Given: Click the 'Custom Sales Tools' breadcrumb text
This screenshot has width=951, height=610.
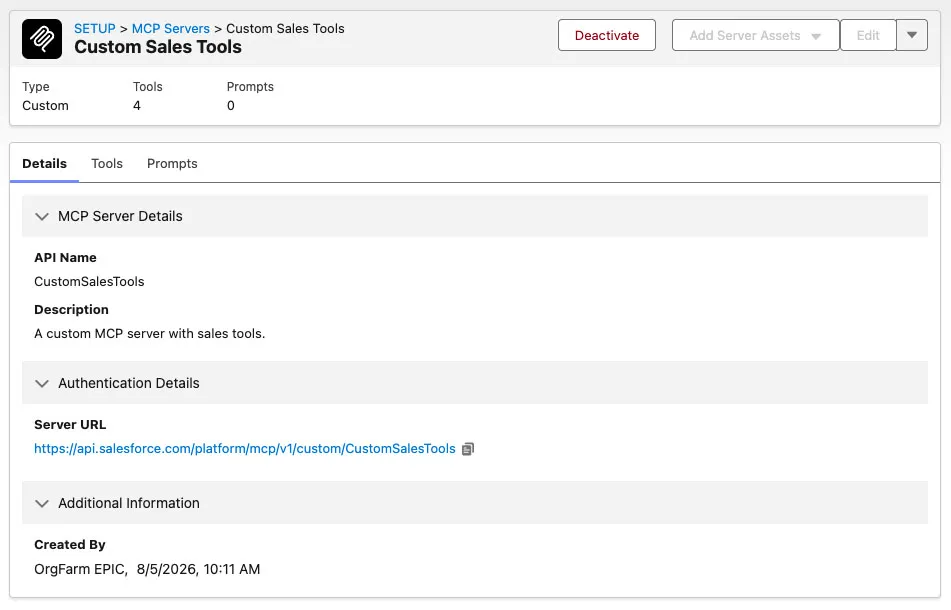Looking at the screenshot, I should point(285,28).
